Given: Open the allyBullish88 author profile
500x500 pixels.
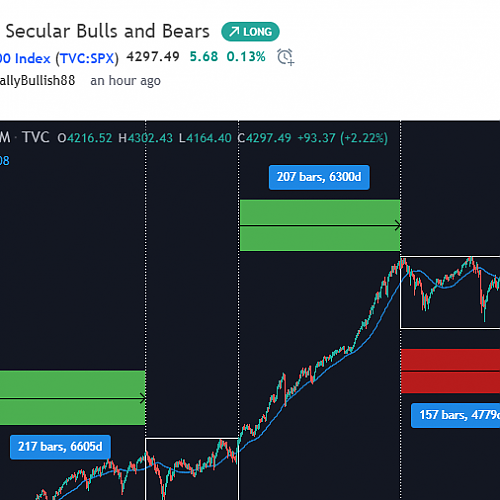Looking at the screenshot, I should 37,81.
